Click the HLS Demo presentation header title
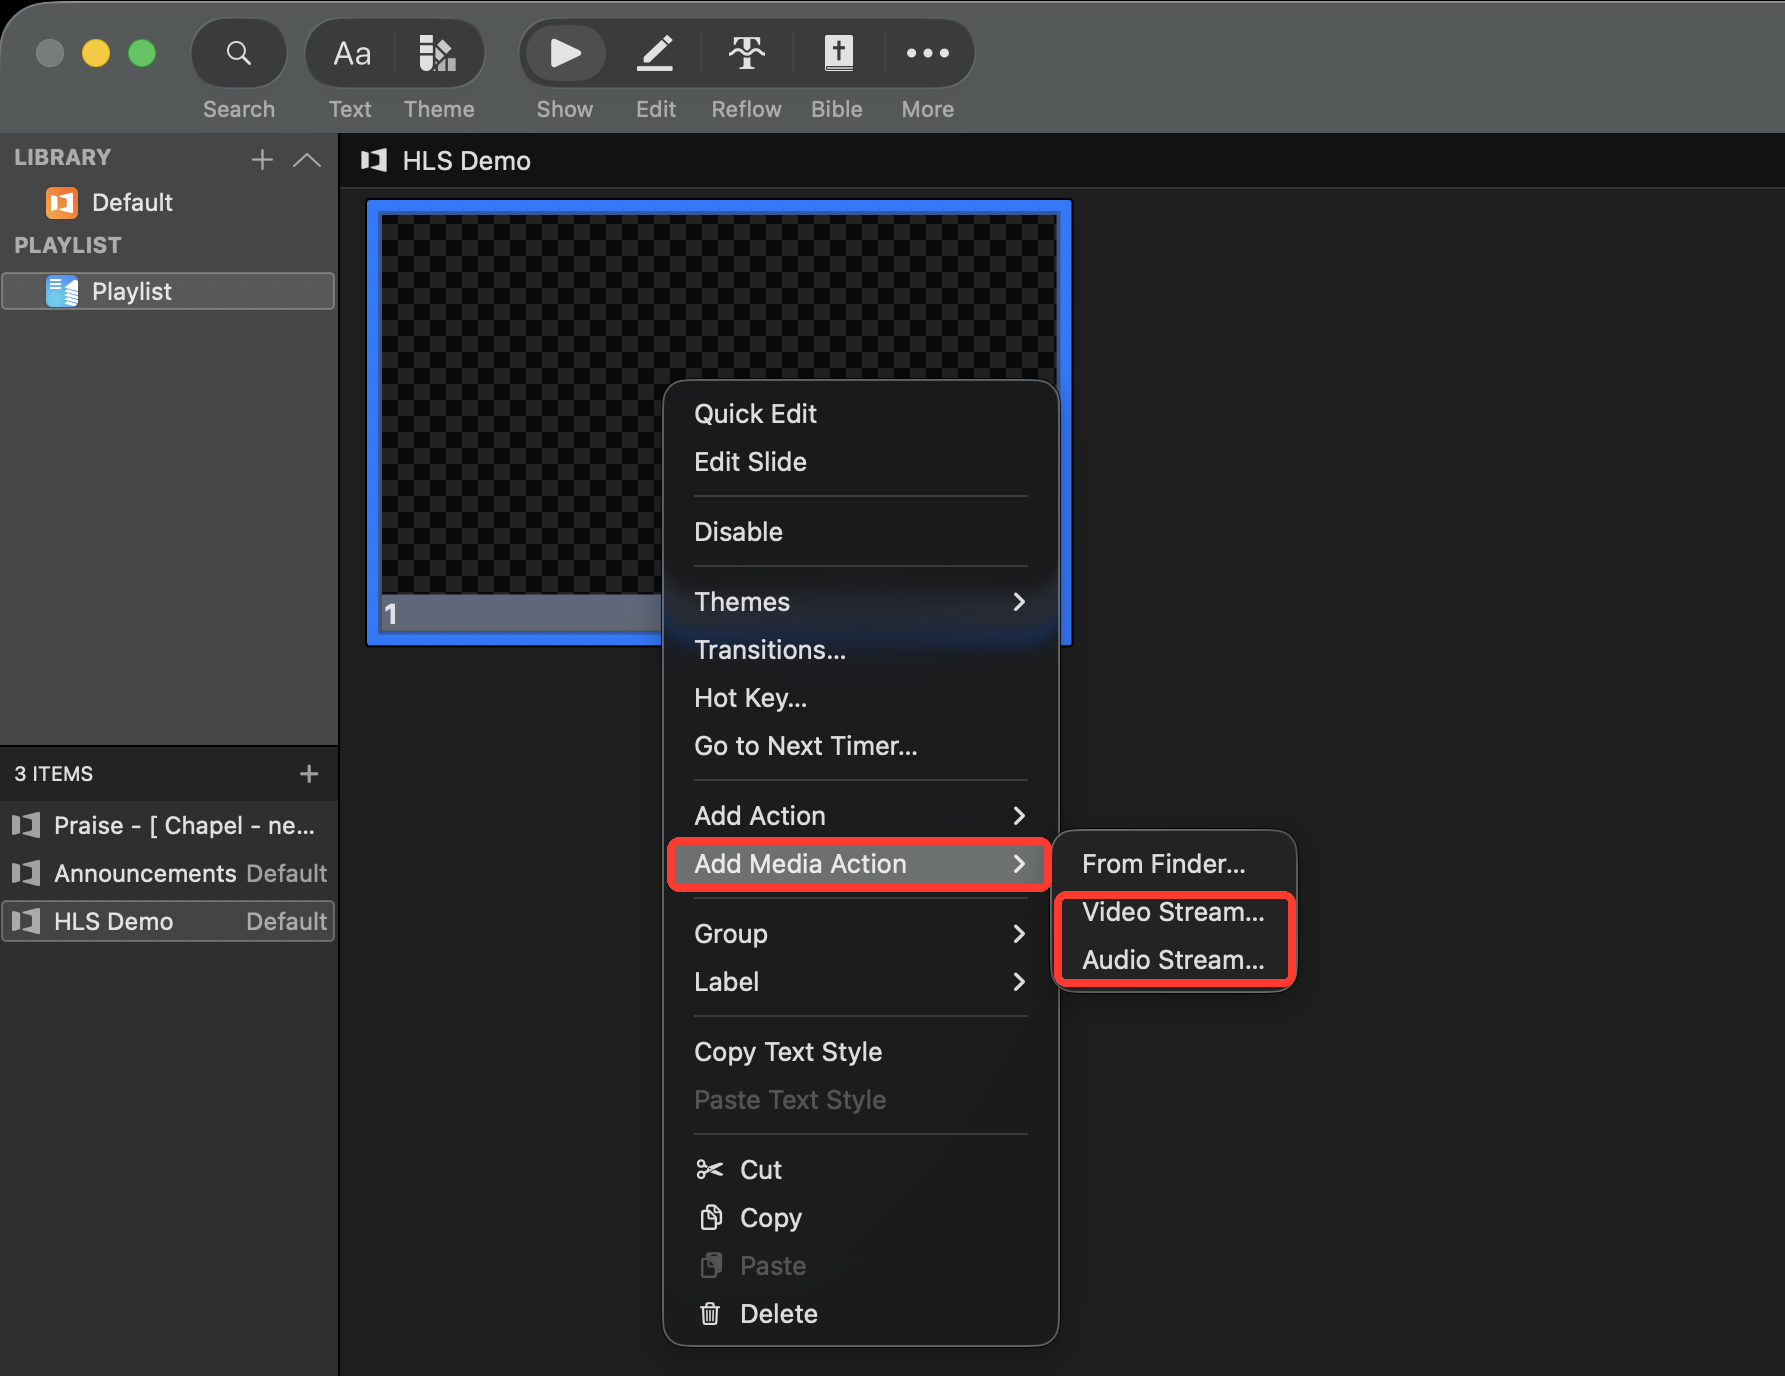The image size is (1785, 1376). coord(466,161)
